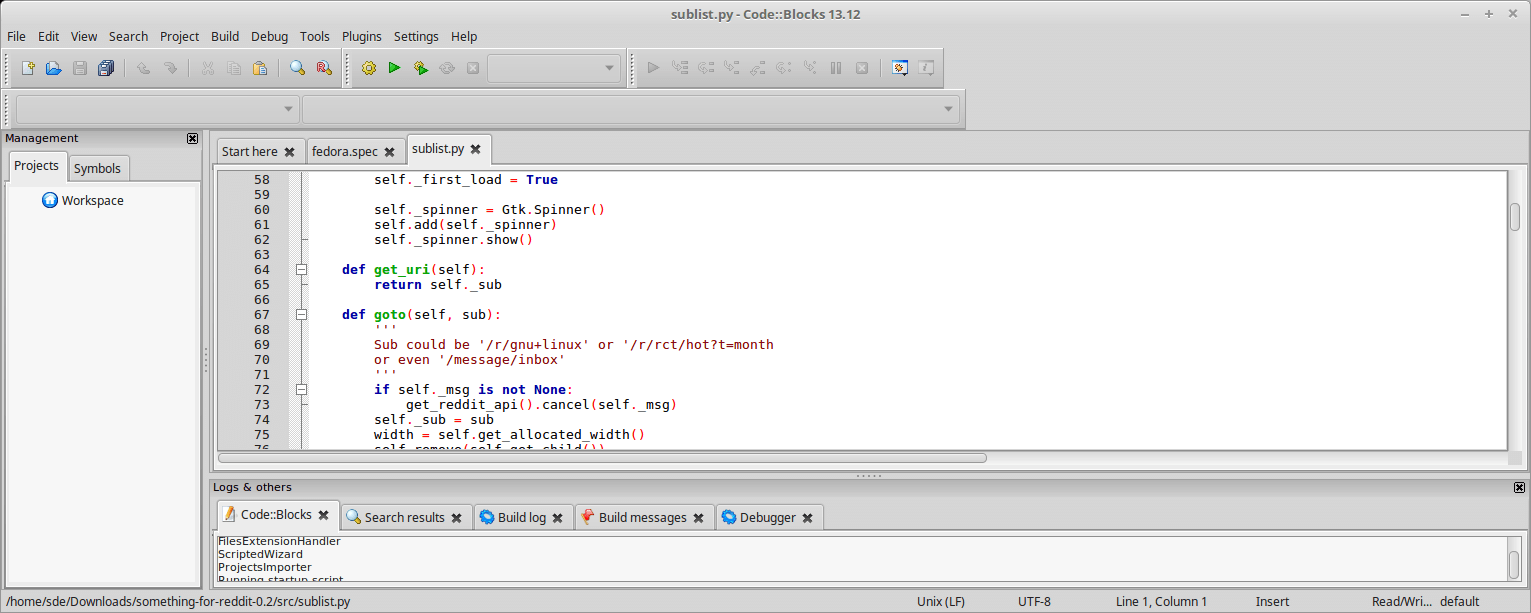Collapse the goto function code fold
Screen dimensions: 1531x613
tap(301, 314)
